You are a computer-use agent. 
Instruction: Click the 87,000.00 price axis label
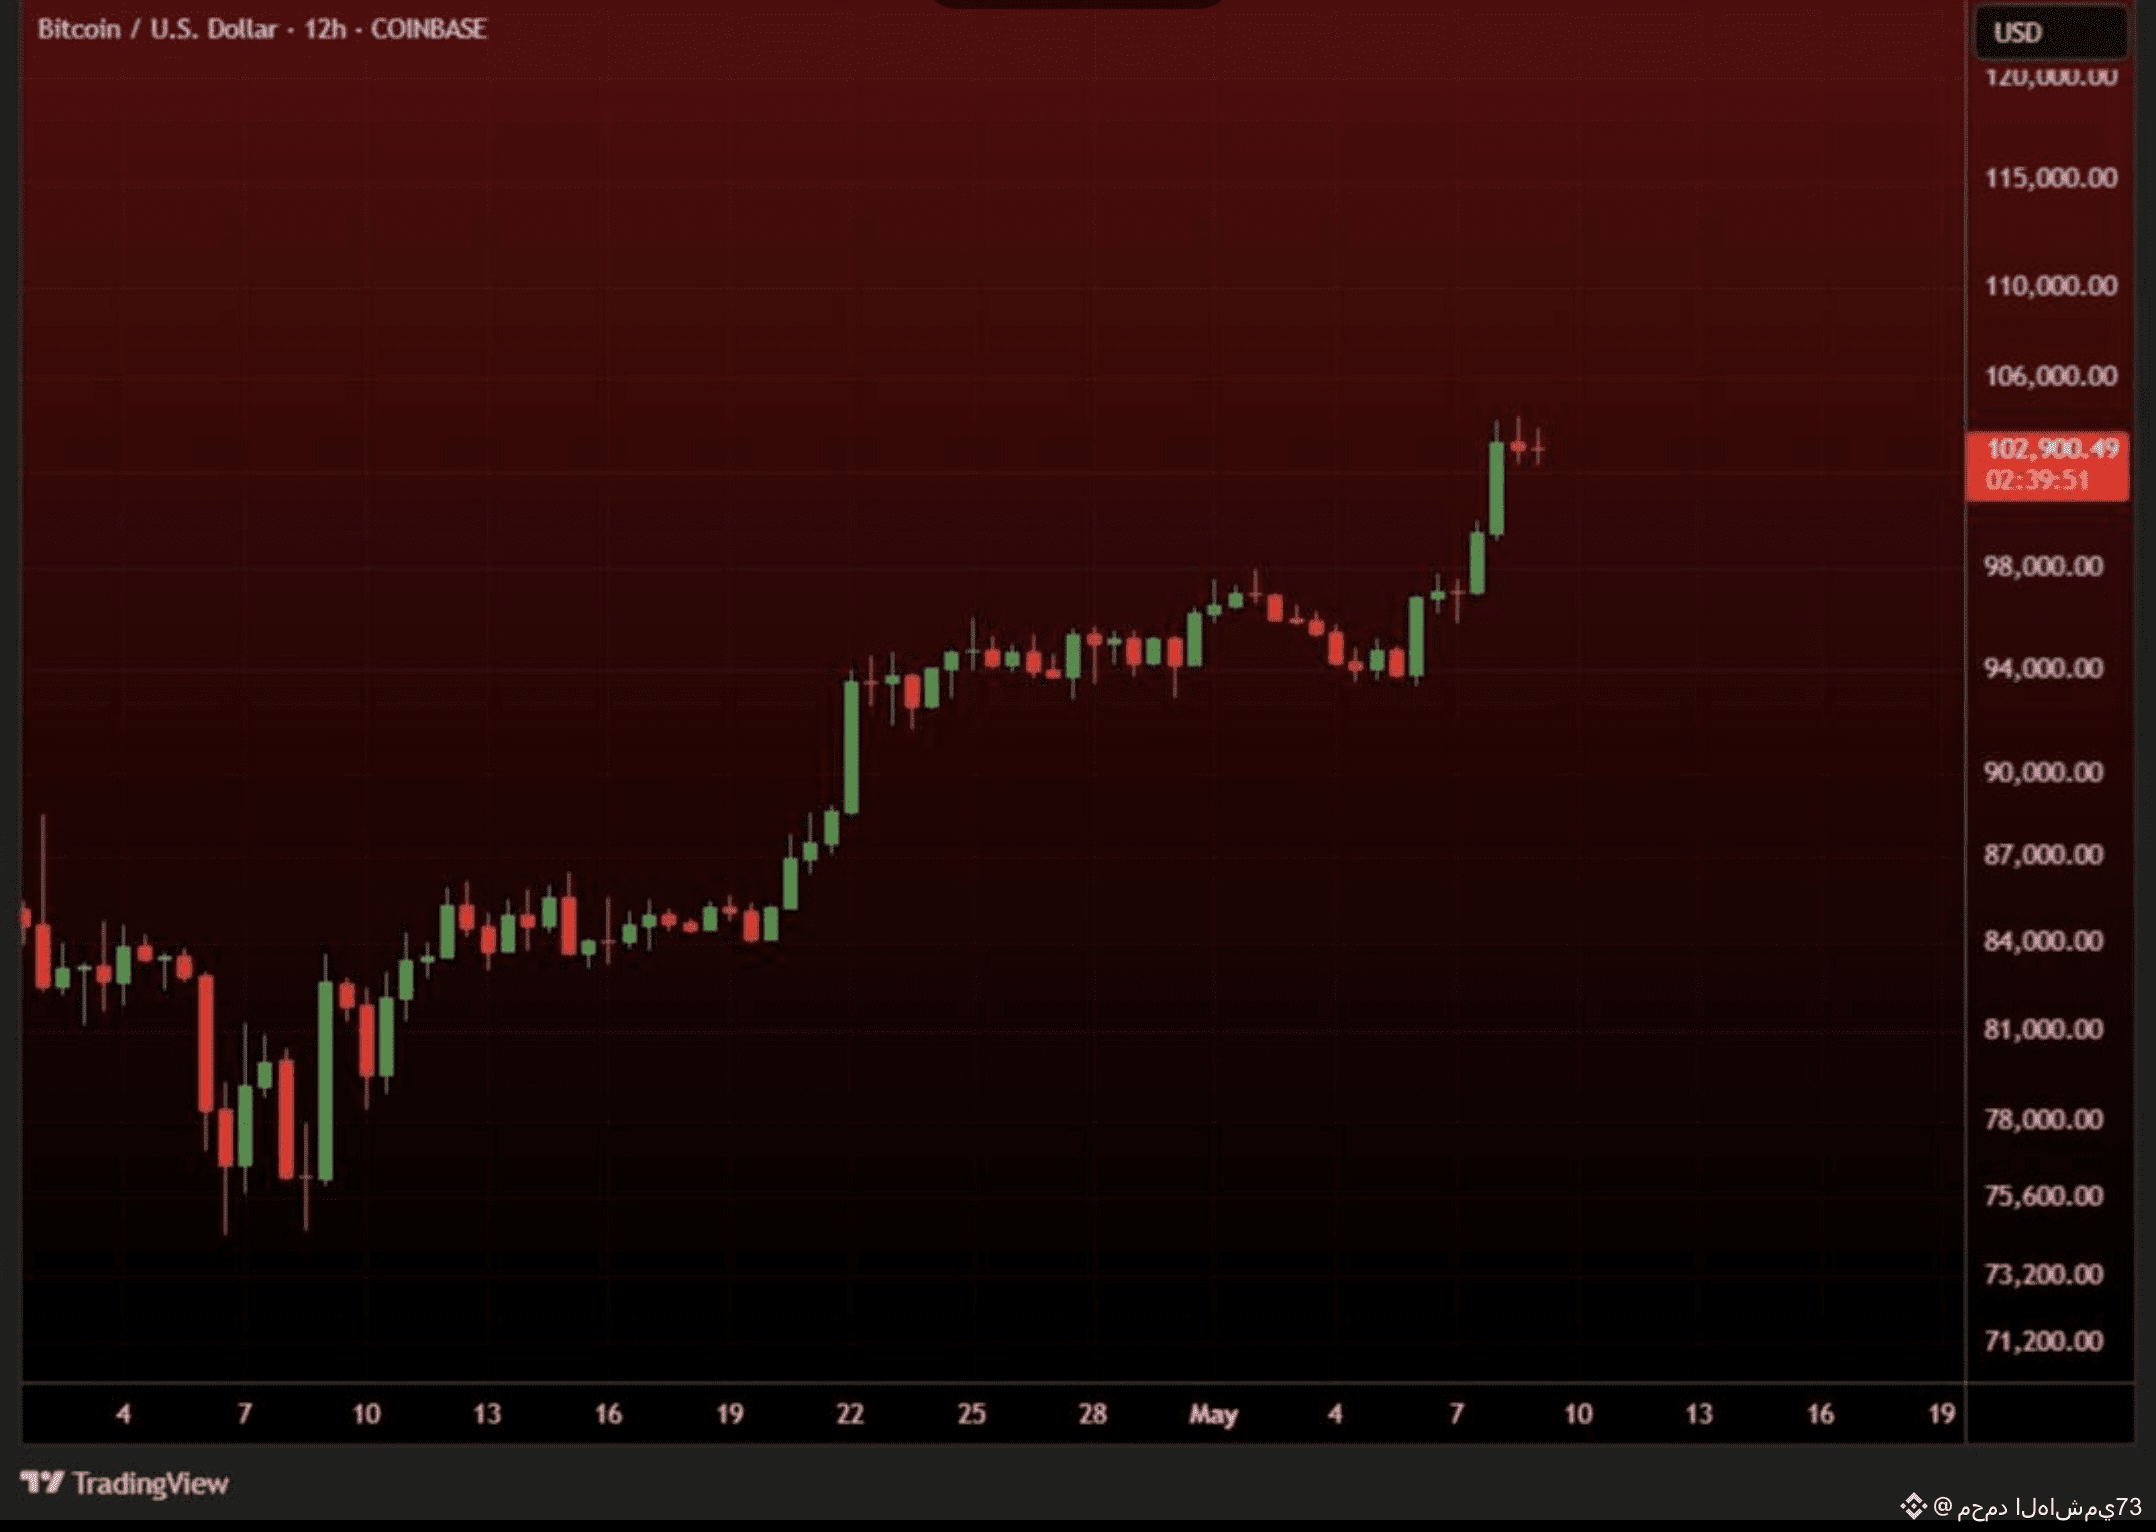point(2043,855)
